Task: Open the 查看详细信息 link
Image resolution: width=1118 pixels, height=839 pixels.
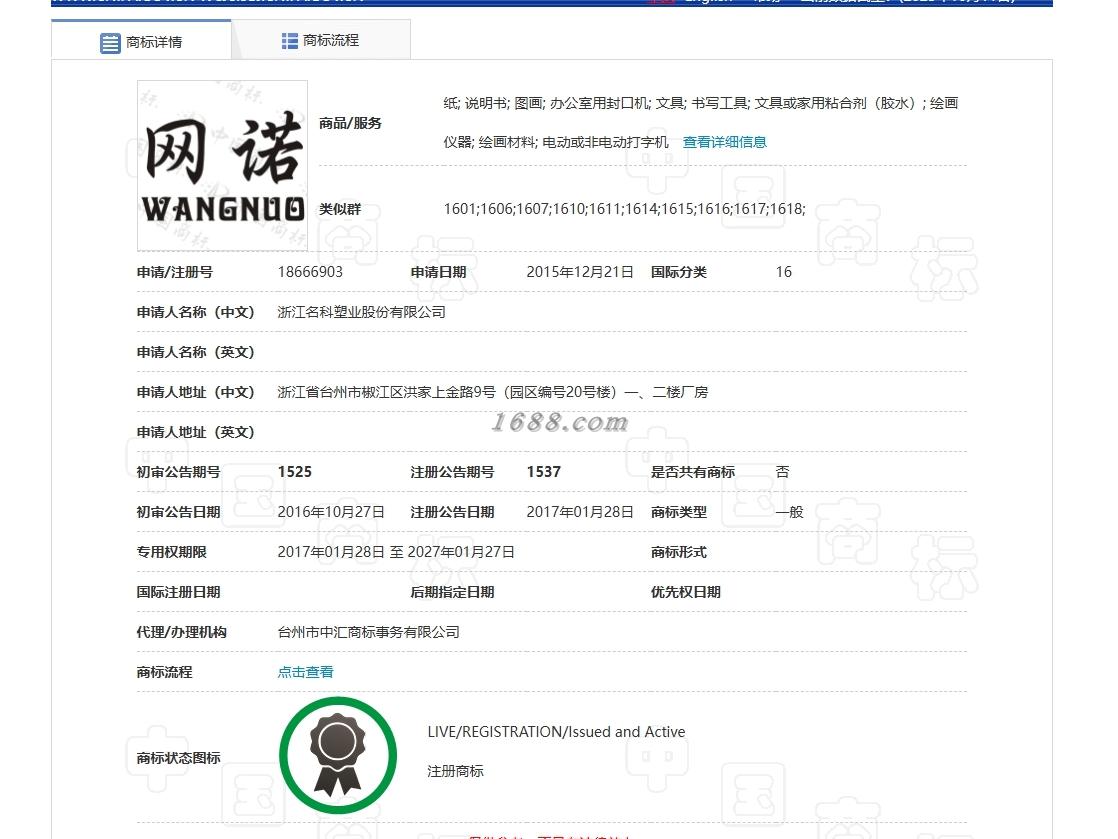Action: 724,142
